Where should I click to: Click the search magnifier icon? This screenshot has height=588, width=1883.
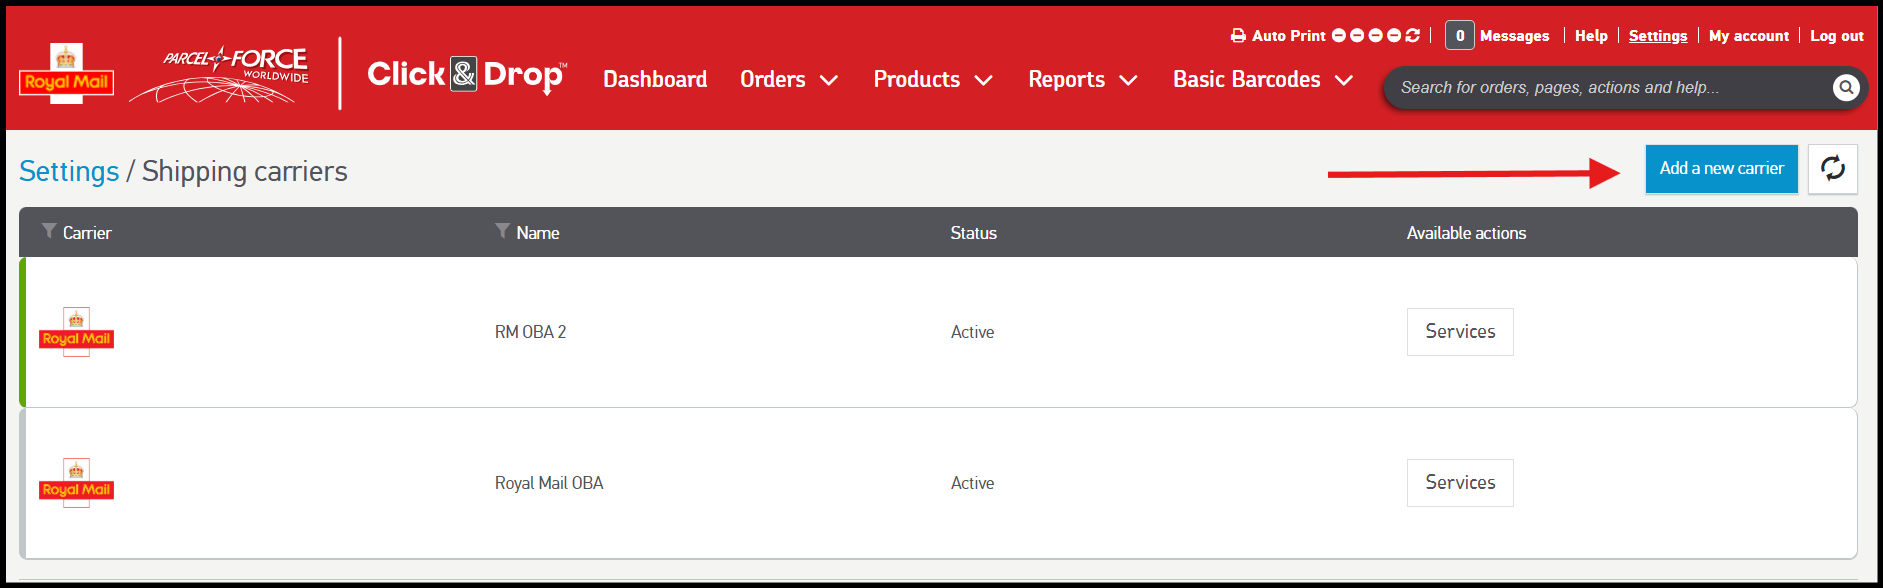pos(1845,88)
